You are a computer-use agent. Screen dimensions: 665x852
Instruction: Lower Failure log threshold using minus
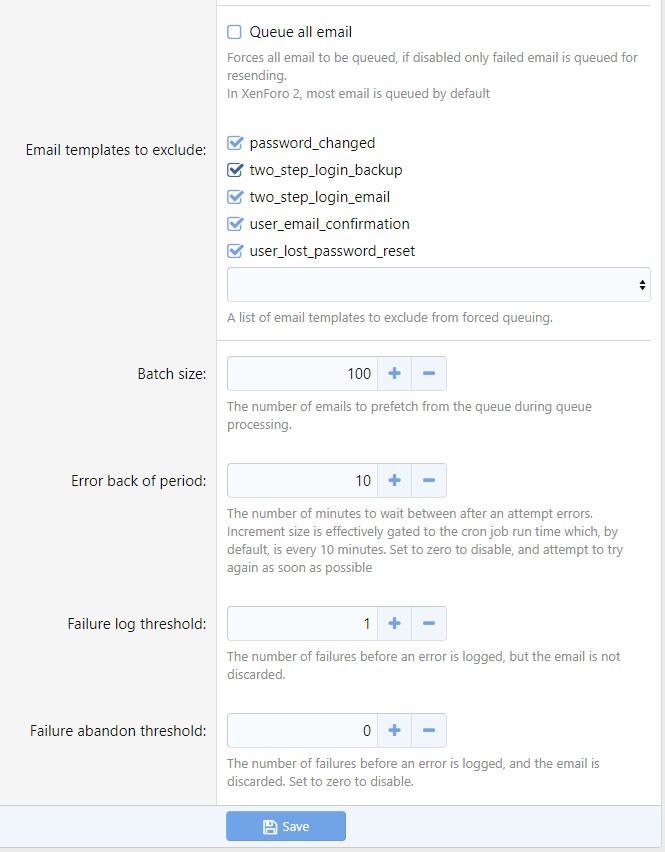pos(429,624)
